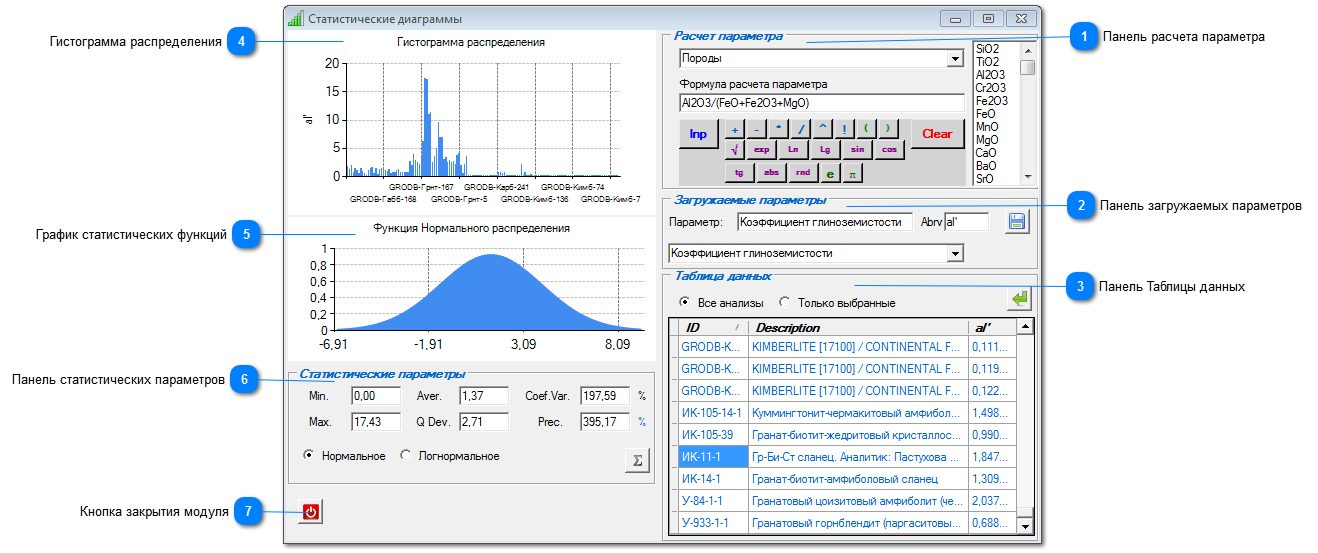The width and height of the screenshot is (1318, 553).
Task: Click the red Clear button
Action: [x=937, y=134]
